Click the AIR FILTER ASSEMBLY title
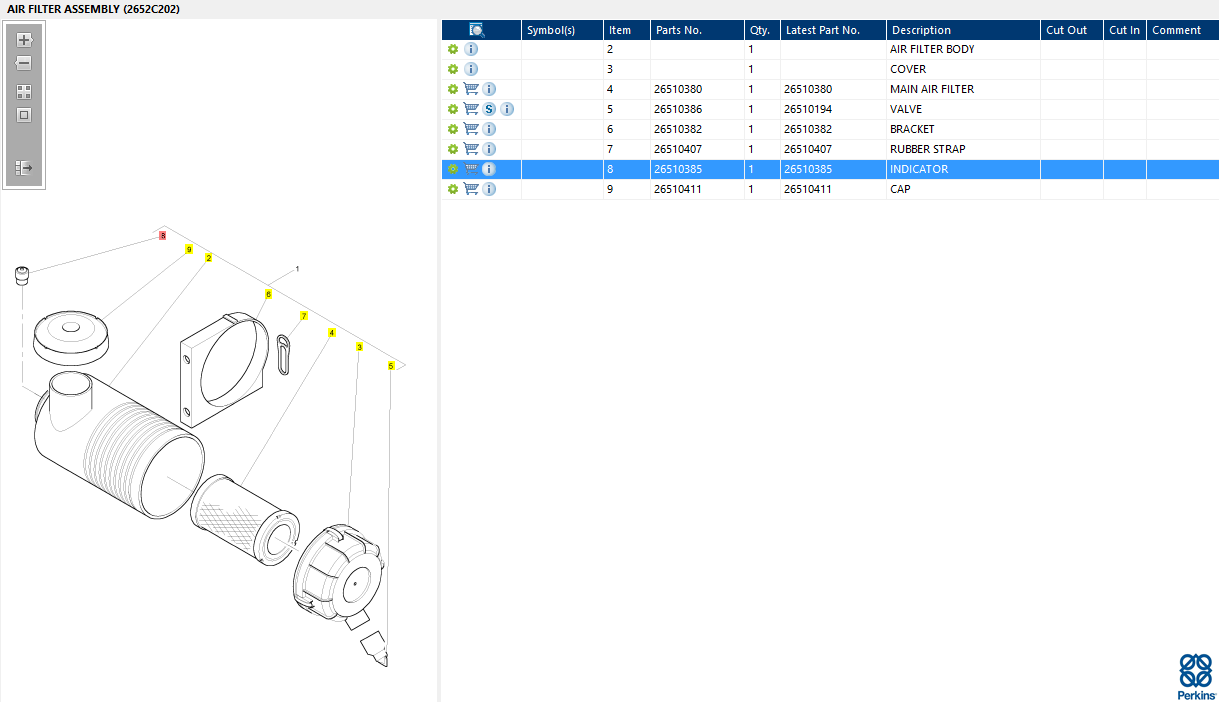1219x702 pixels. click(x=94, y=9)
